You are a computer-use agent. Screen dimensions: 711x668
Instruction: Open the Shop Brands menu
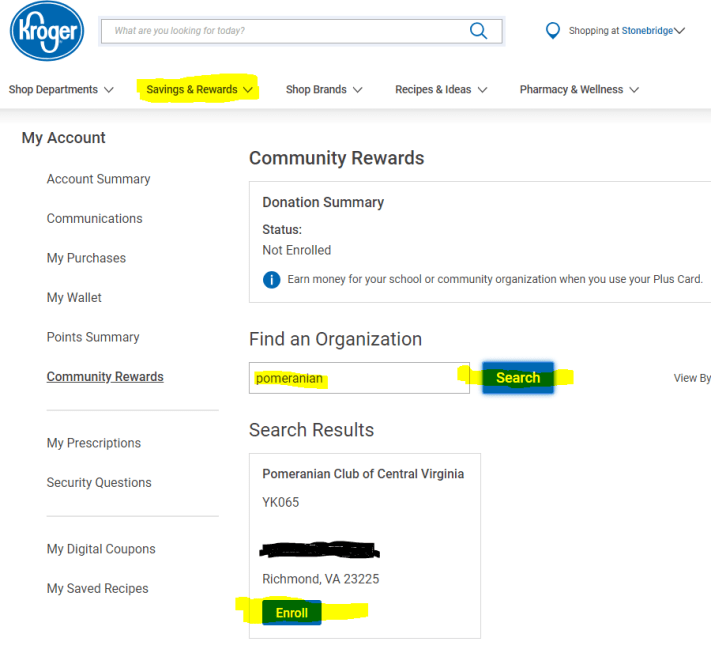coord(324,89)
